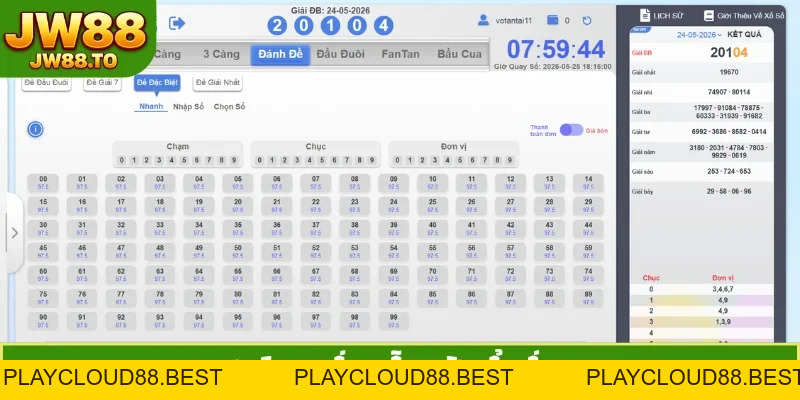Pick number 30 in the grid

pos(43,229)
